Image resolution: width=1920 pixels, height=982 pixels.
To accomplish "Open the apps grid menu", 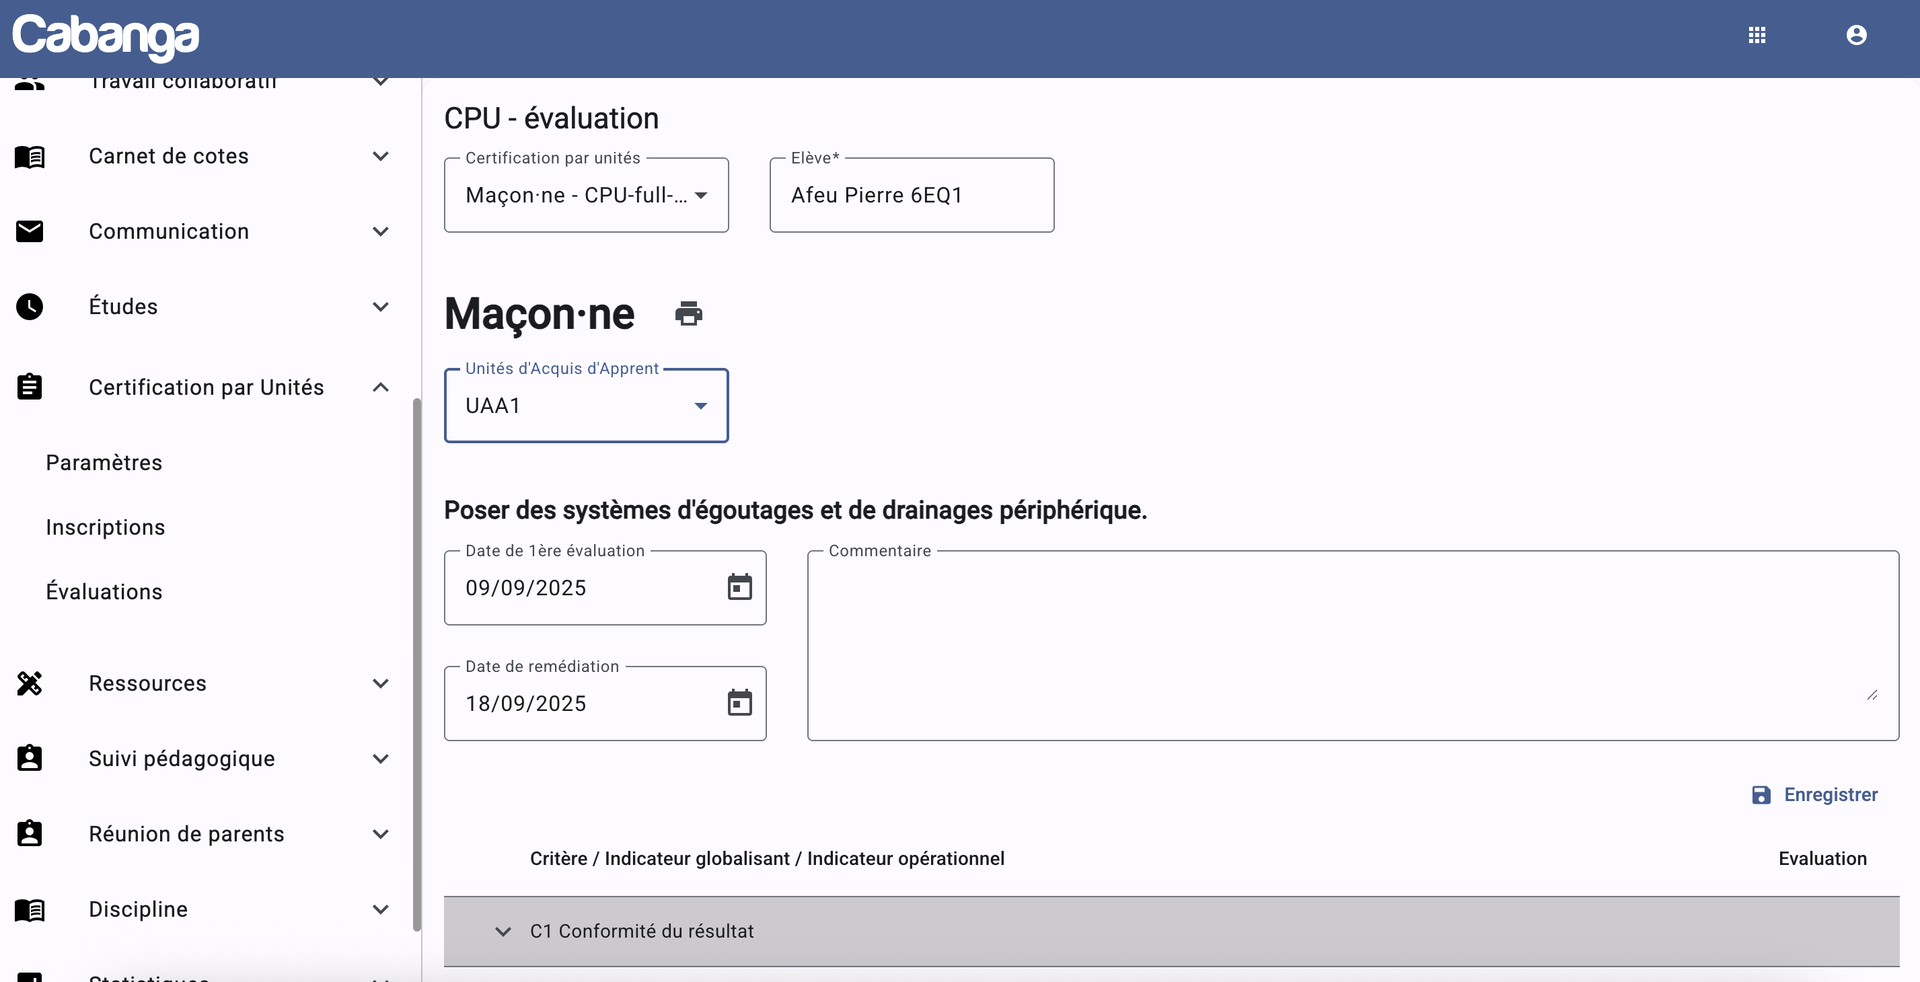I will point(1757,36).
